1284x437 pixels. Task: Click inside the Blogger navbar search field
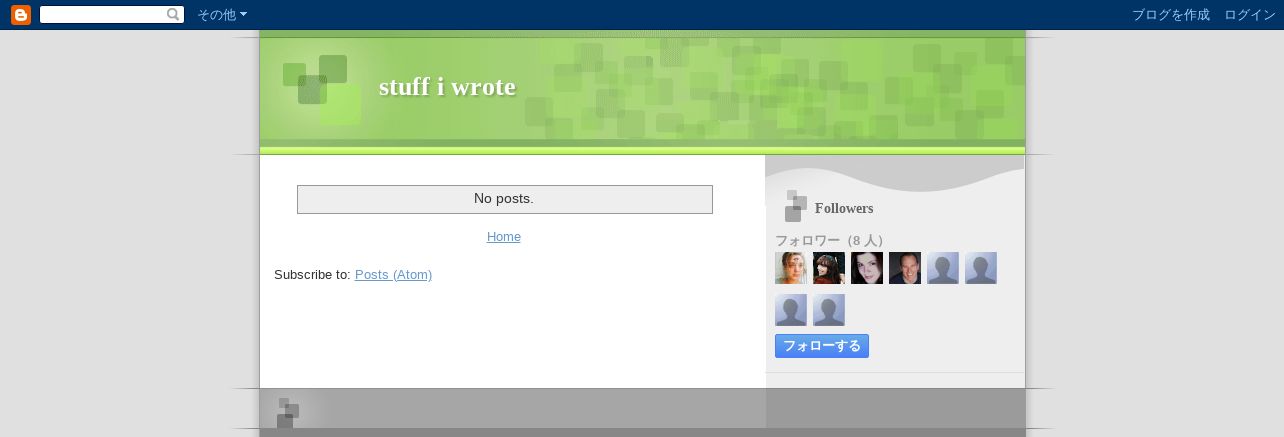103,15
